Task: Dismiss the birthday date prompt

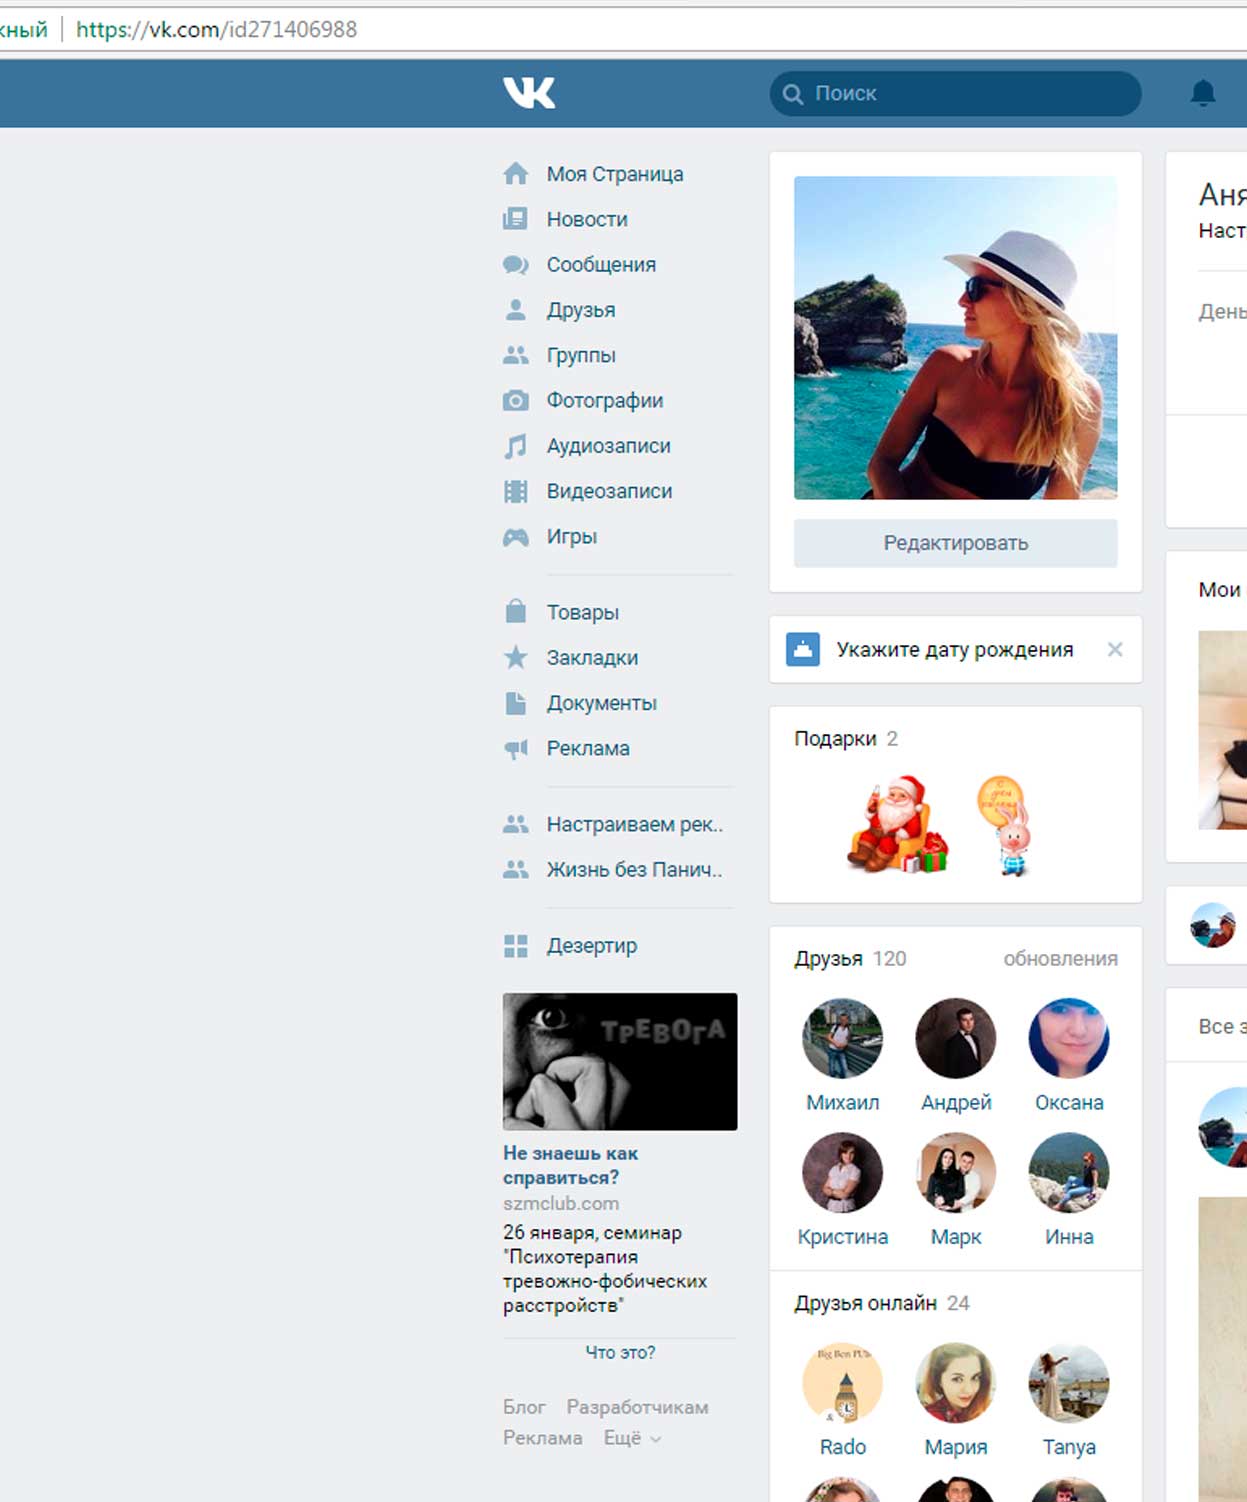Action: [x=1115, y=649]
